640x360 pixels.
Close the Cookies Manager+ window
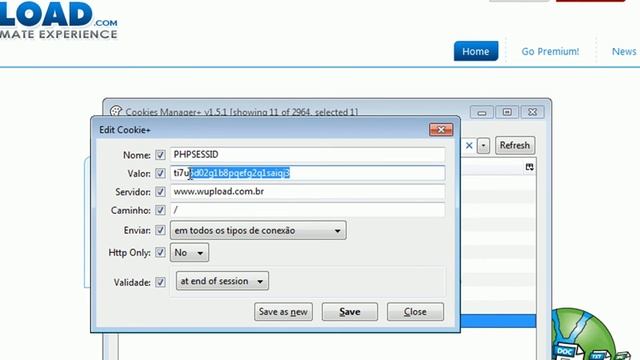coord(532,112)
